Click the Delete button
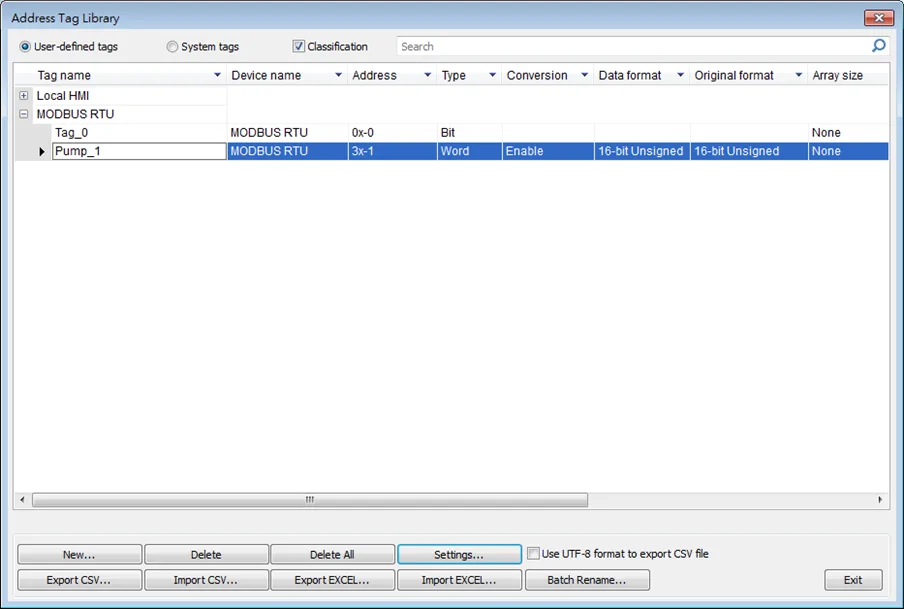The height and width of the screenshot is (609, 904). [x=206, y=554]
